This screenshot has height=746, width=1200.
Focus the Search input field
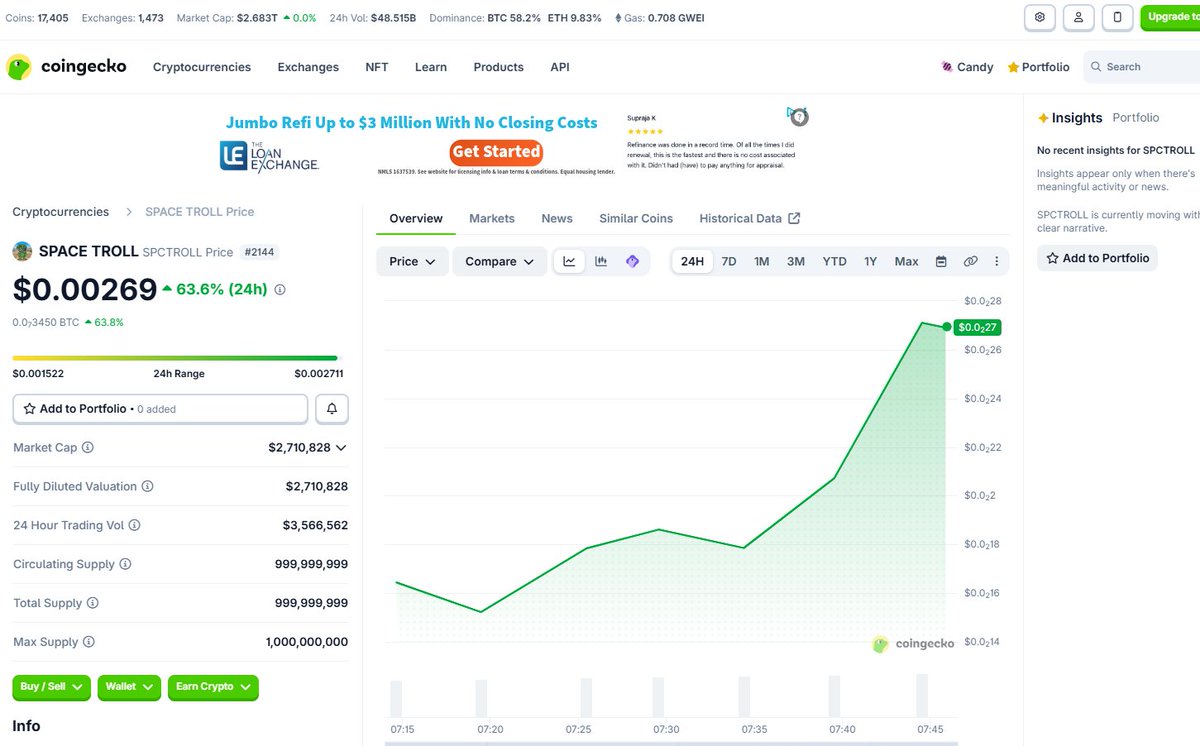point(1142,67)
